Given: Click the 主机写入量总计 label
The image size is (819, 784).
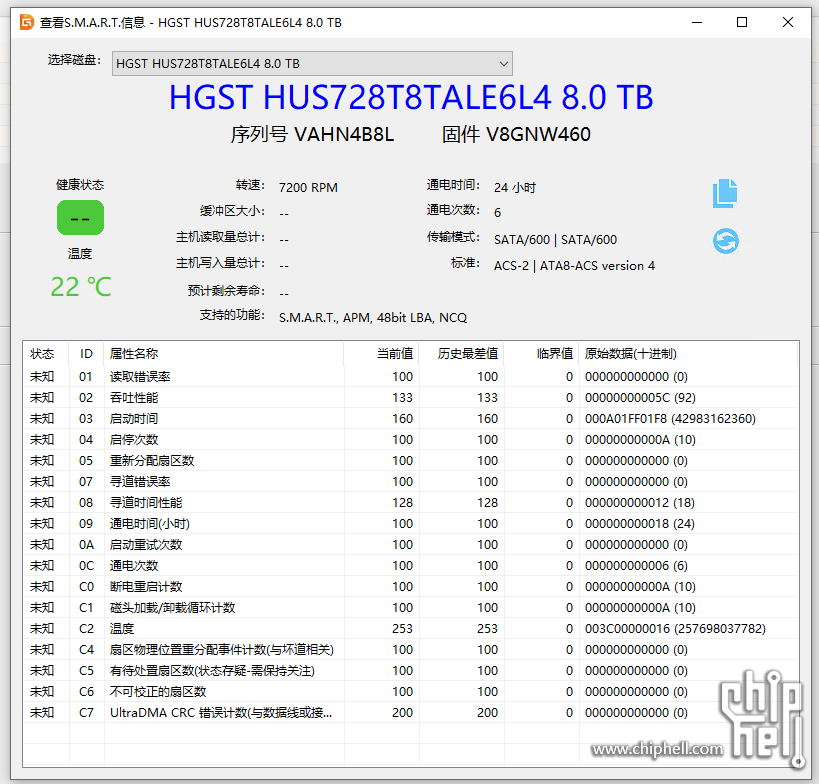Looking at the screenshot, I should (220, 263).
